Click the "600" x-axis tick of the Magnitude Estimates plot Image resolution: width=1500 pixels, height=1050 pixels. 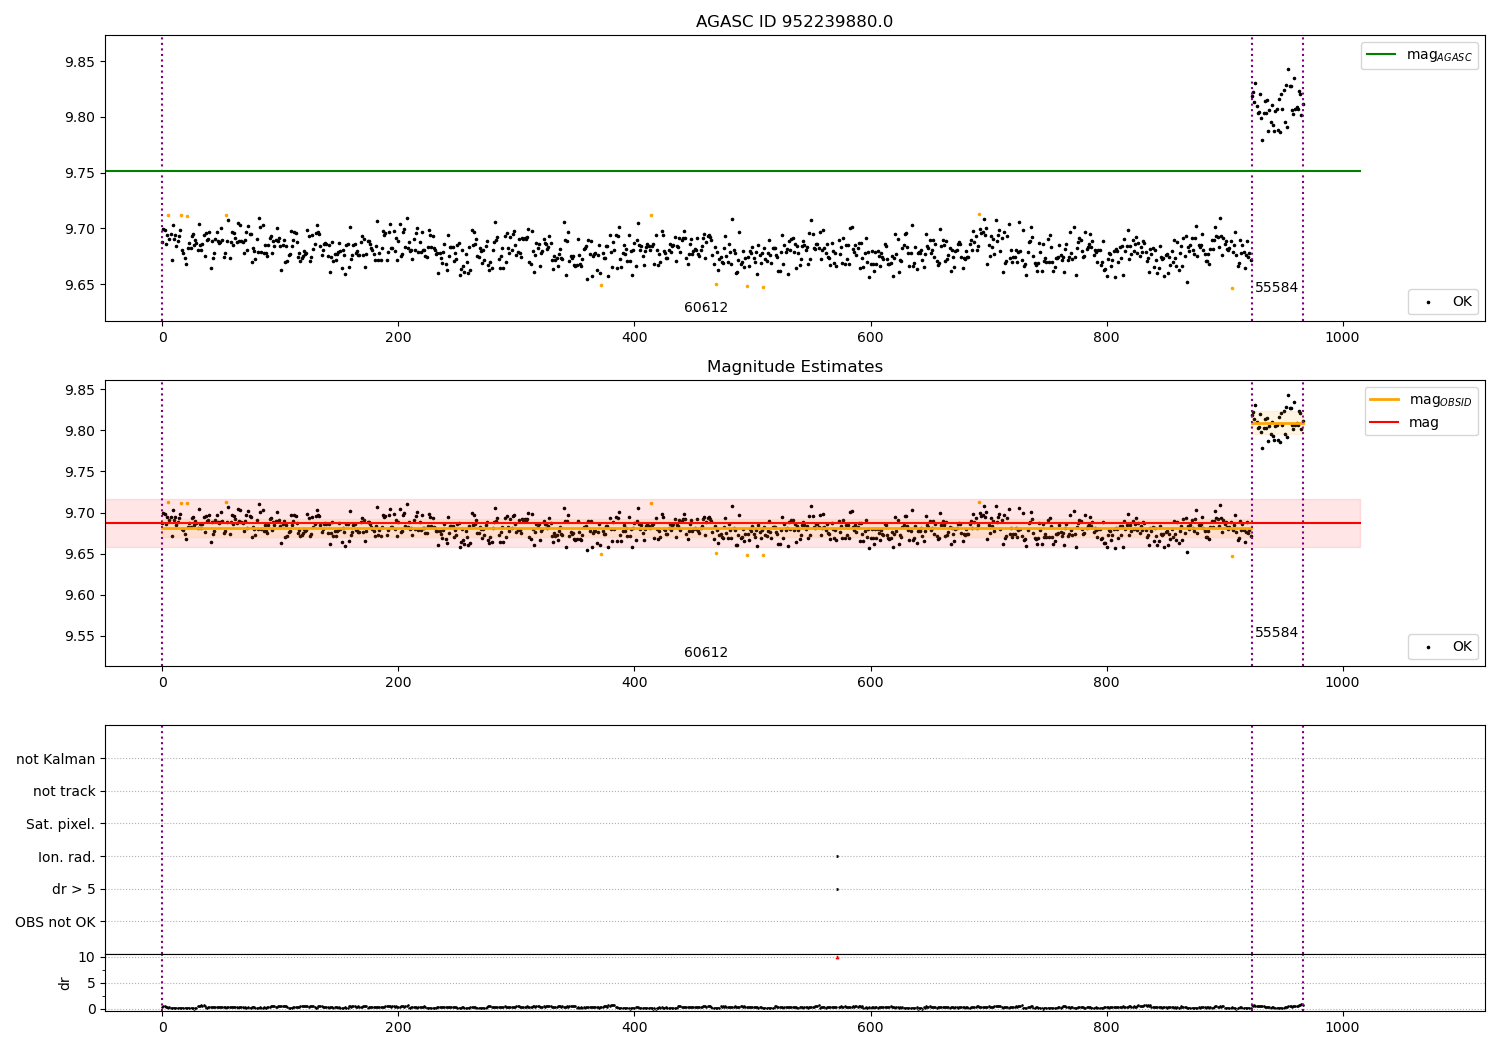coord(870,682)
